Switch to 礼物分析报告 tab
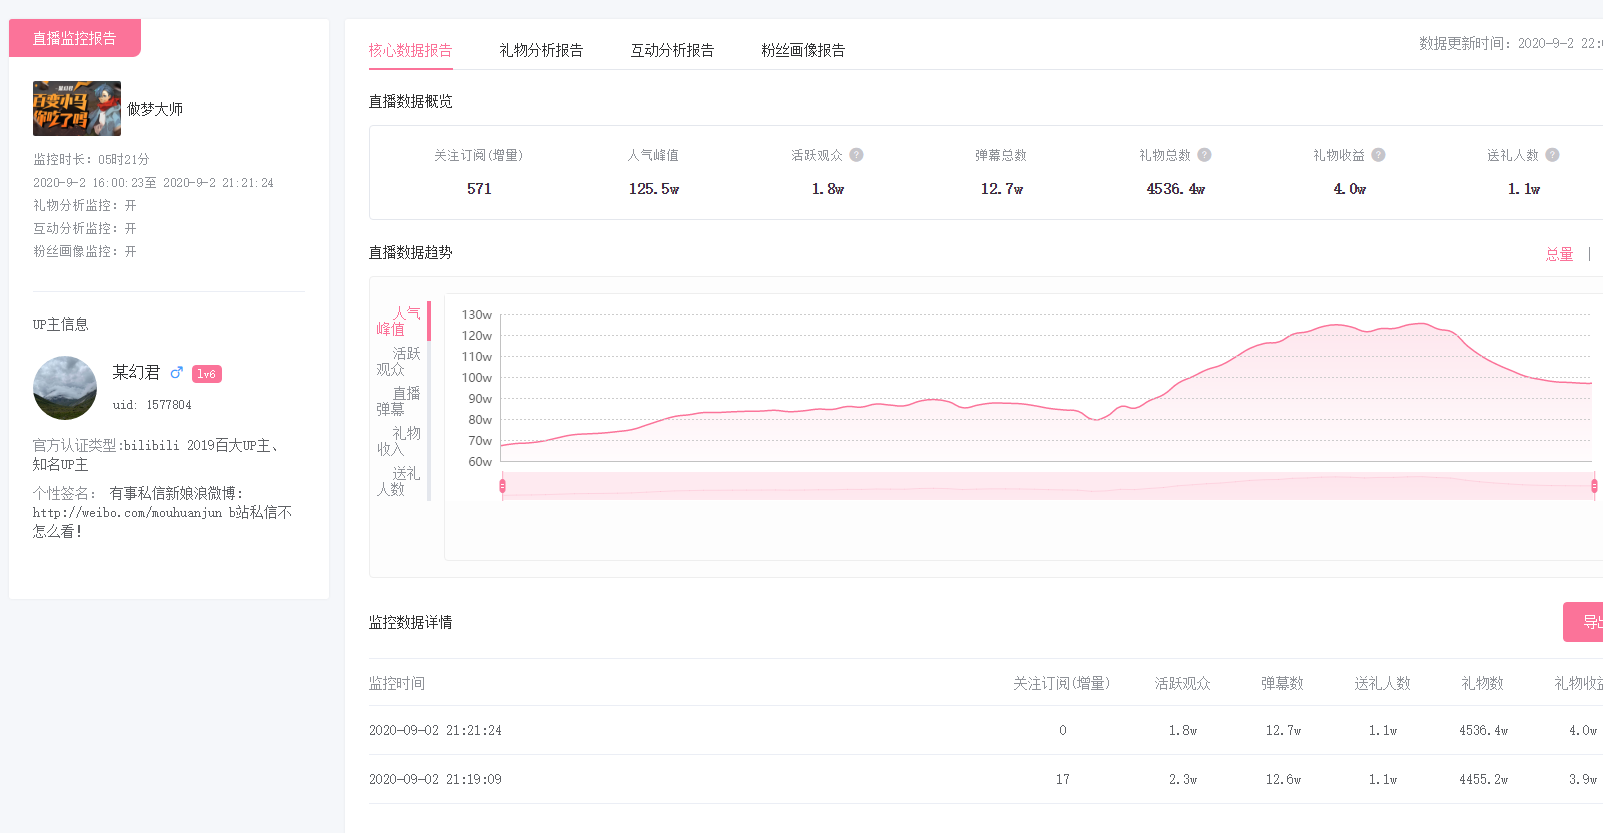 point(541,50)
